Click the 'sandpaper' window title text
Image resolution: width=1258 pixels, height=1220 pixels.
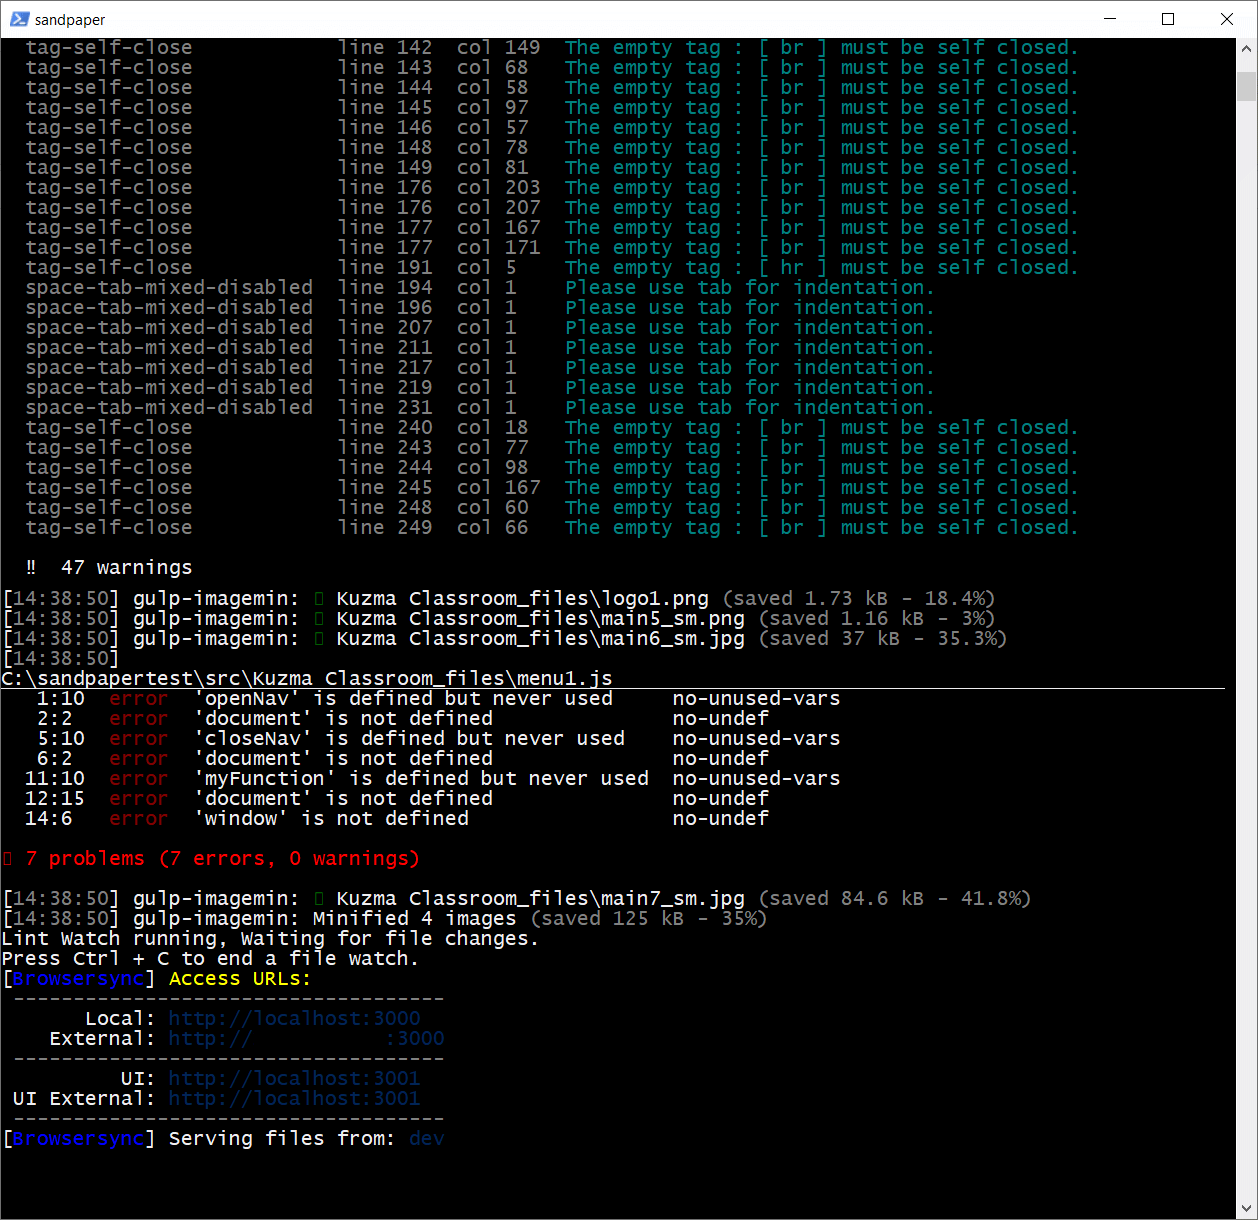pos(70,20)
